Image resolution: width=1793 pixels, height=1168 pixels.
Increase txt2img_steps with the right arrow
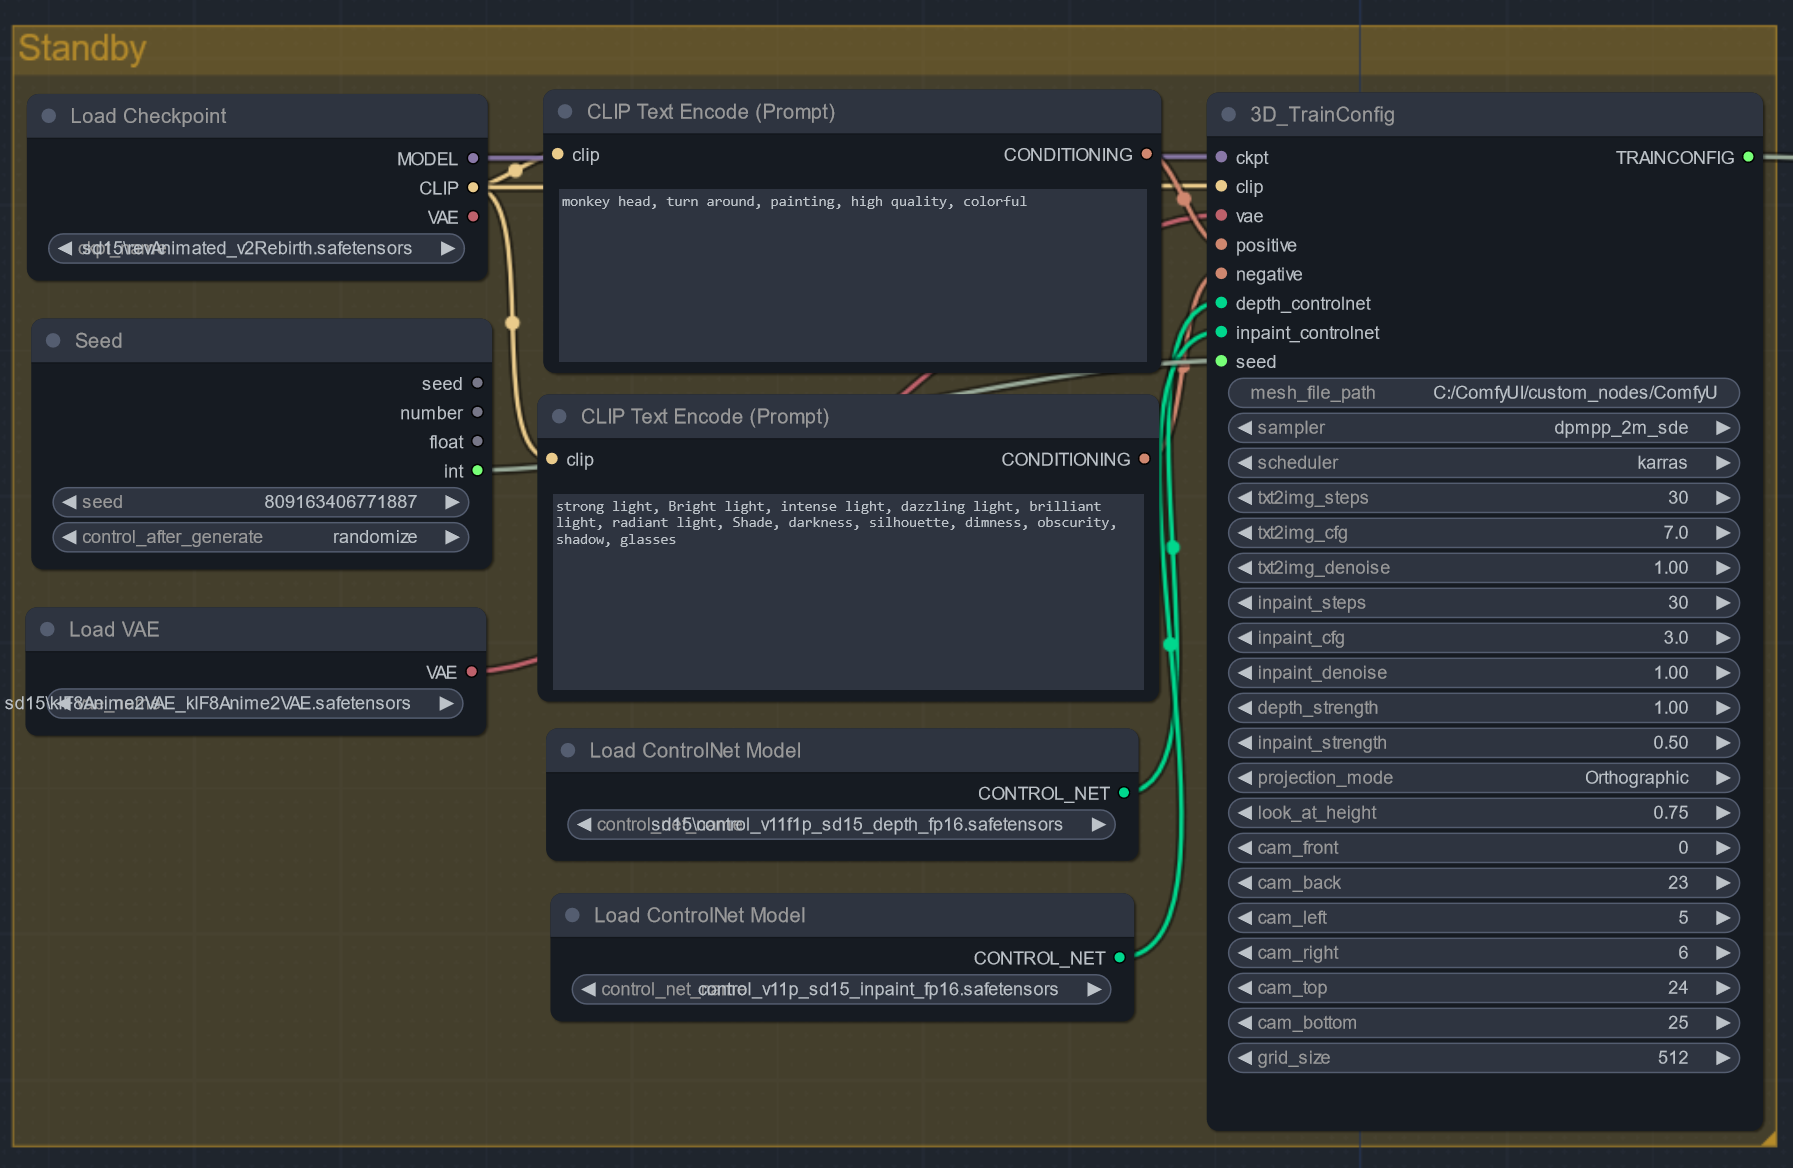tap(1722, 498)
